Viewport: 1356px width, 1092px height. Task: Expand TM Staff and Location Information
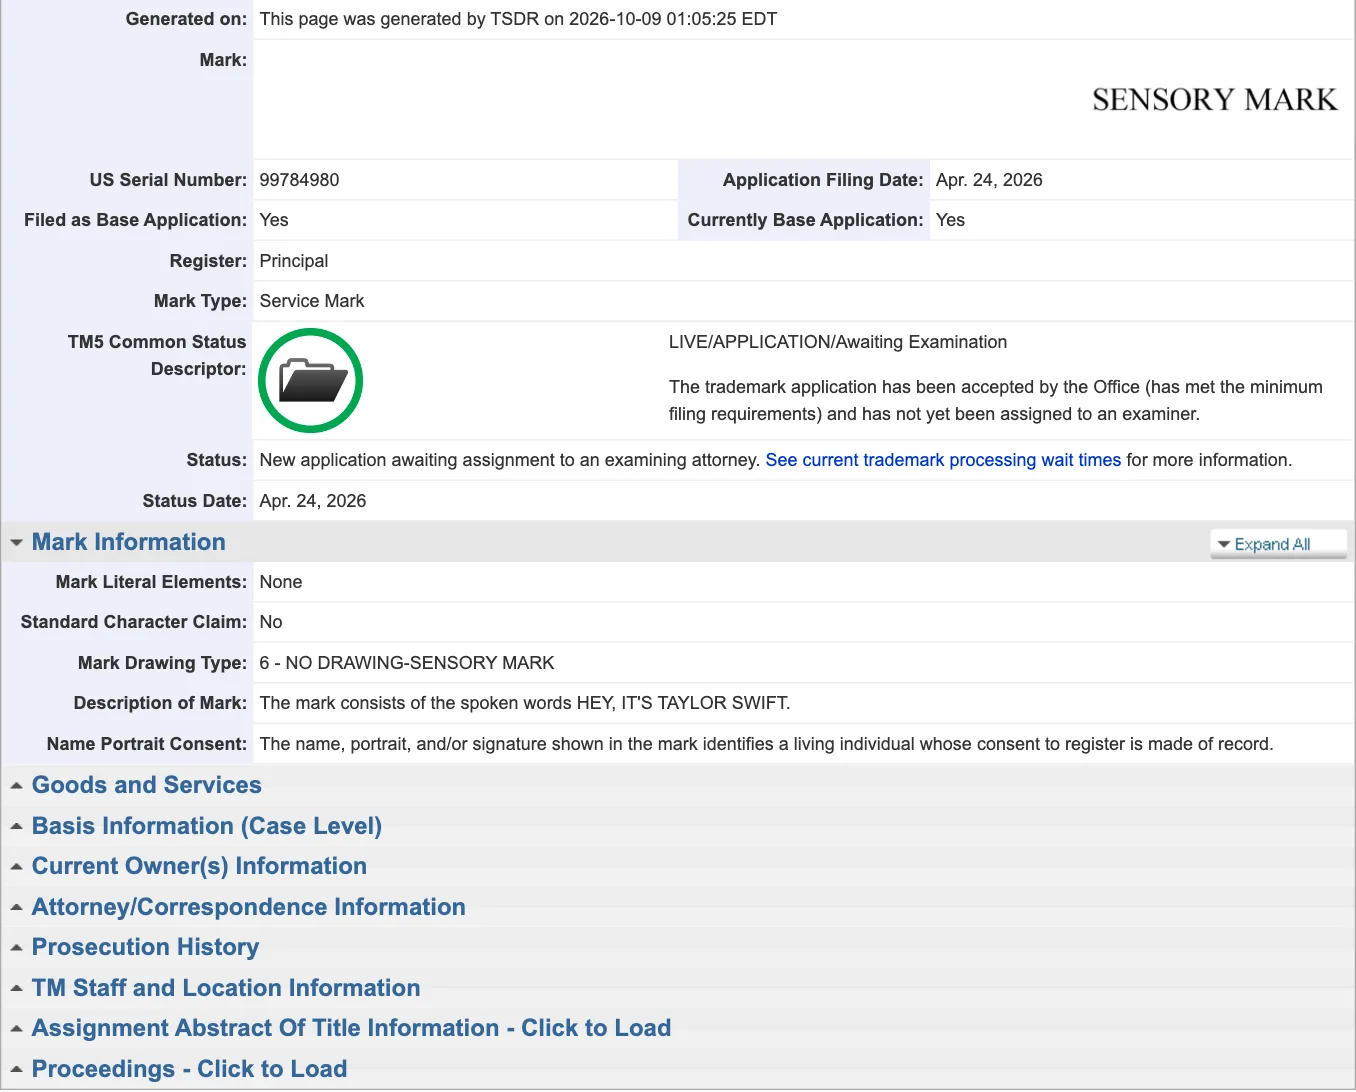pos(225,988)
